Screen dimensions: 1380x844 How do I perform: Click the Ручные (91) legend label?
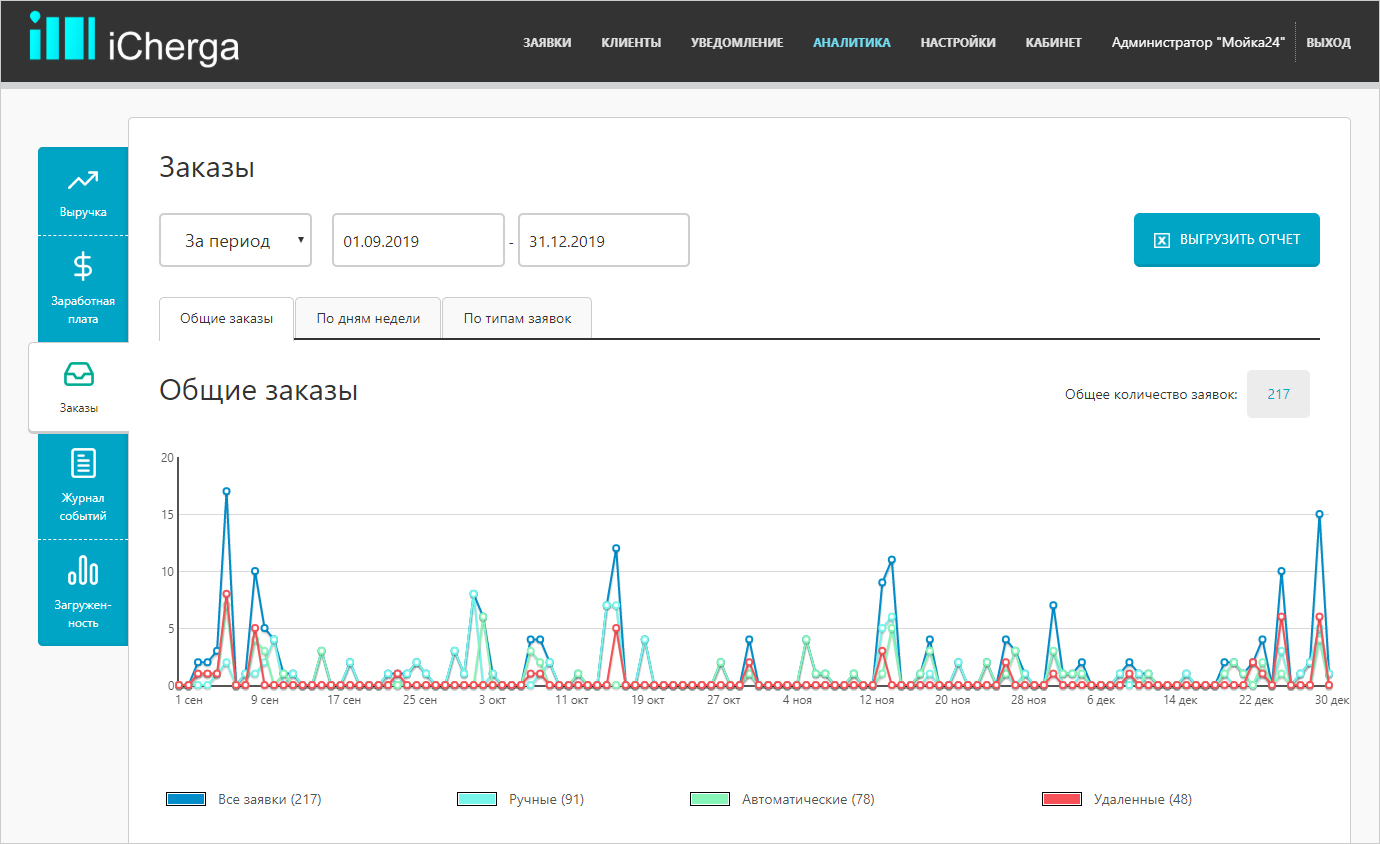[x=546, y=799]
